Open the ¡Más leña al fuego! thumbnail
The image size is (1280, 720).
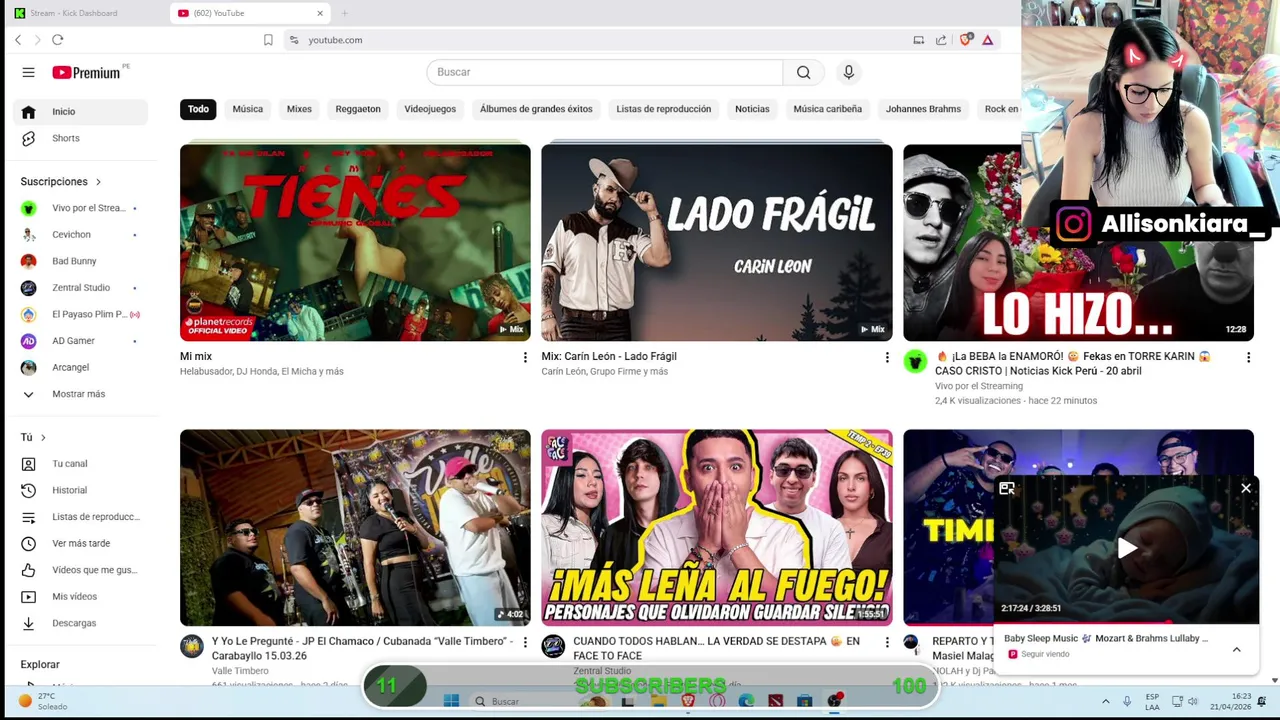coord(717,527)
